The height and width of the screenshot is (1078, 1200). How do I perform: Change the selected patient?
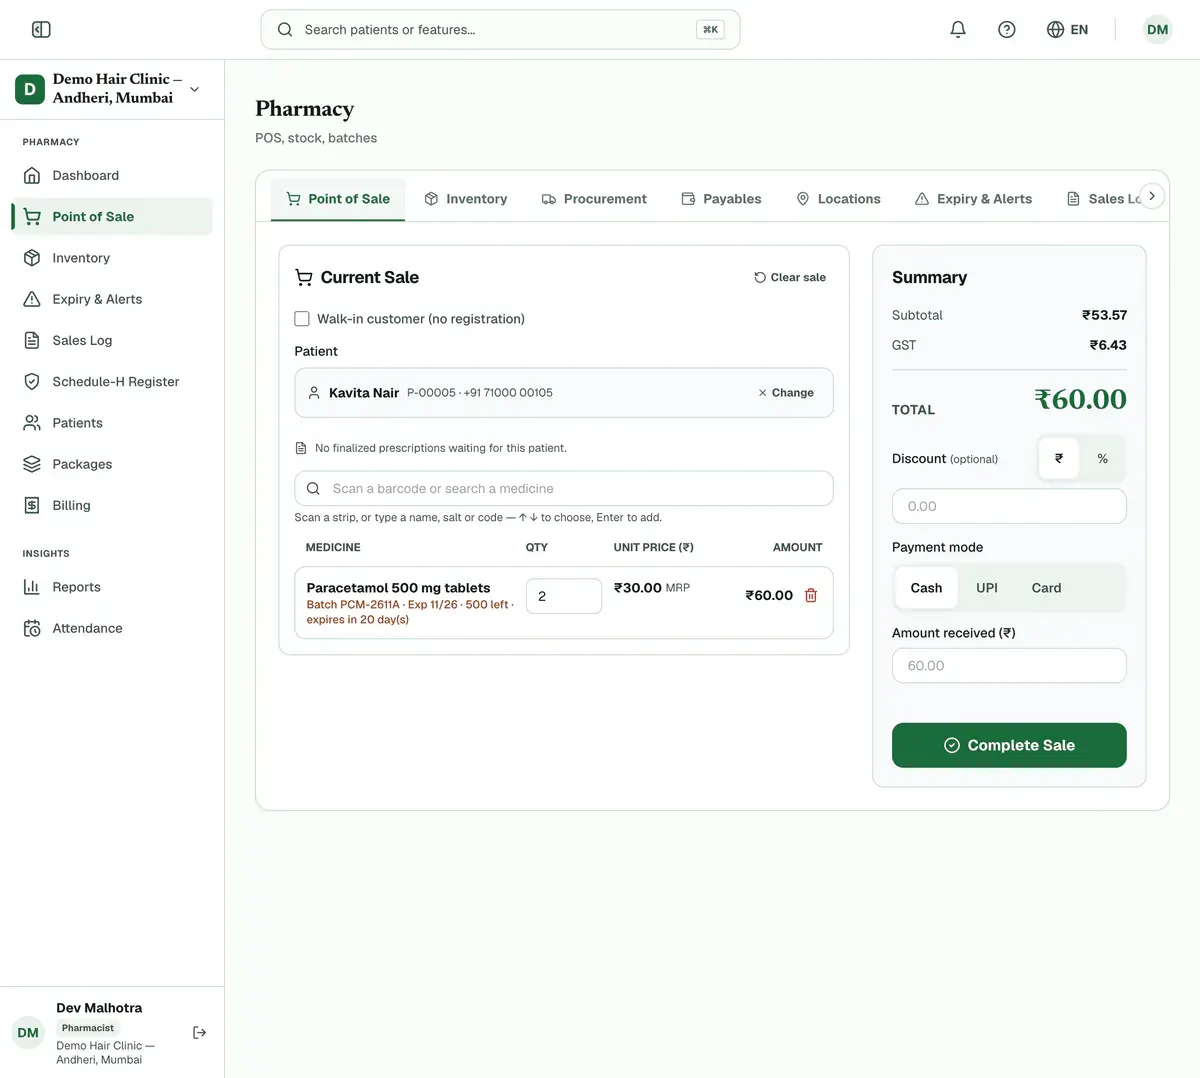(x=786, y=393)
